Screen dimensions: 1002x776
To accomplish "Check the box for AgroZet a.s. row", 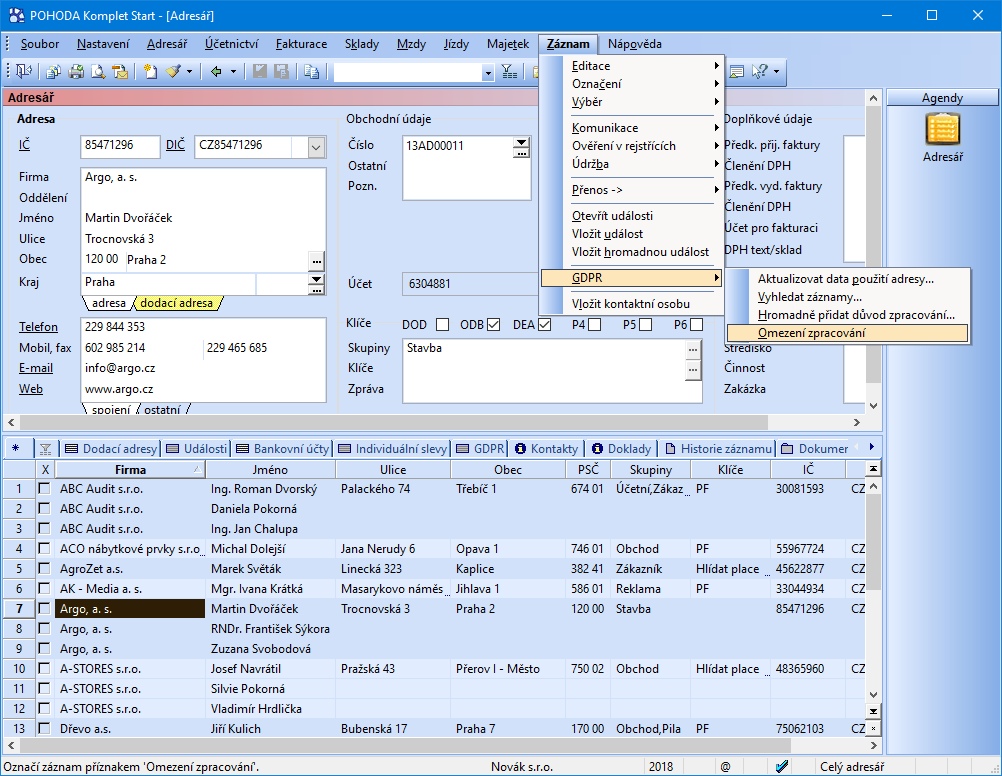I will click(x=44, y=568).
